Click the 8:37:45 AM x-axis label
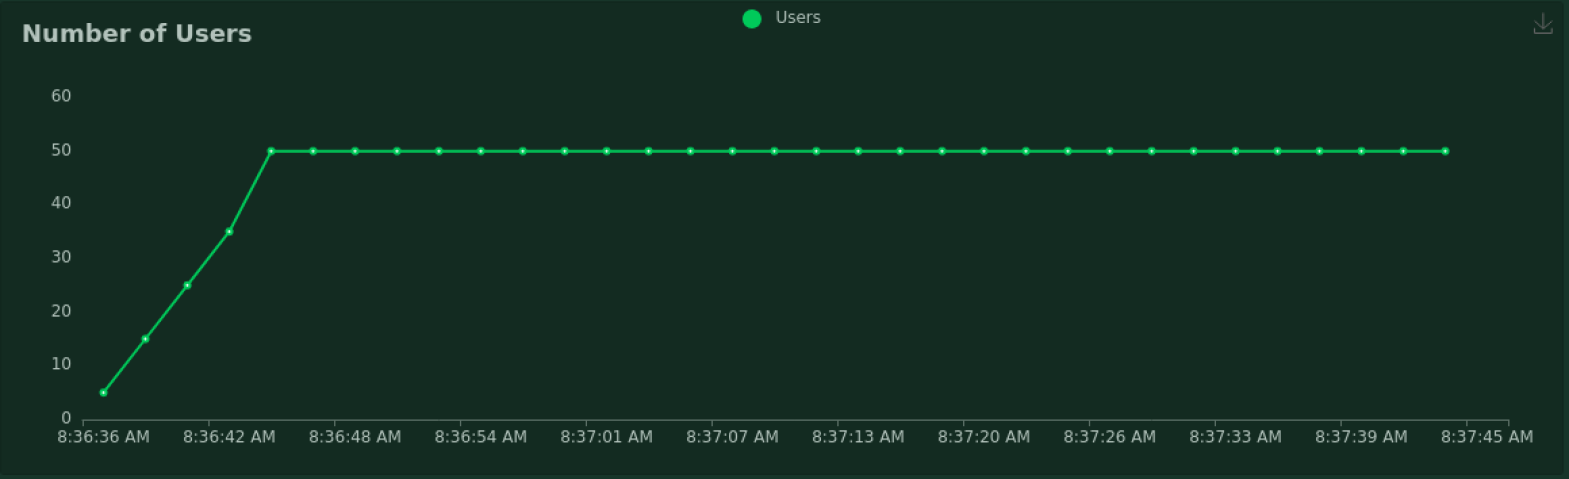This screenshot has height=479, width=1569. point(1487,437)
